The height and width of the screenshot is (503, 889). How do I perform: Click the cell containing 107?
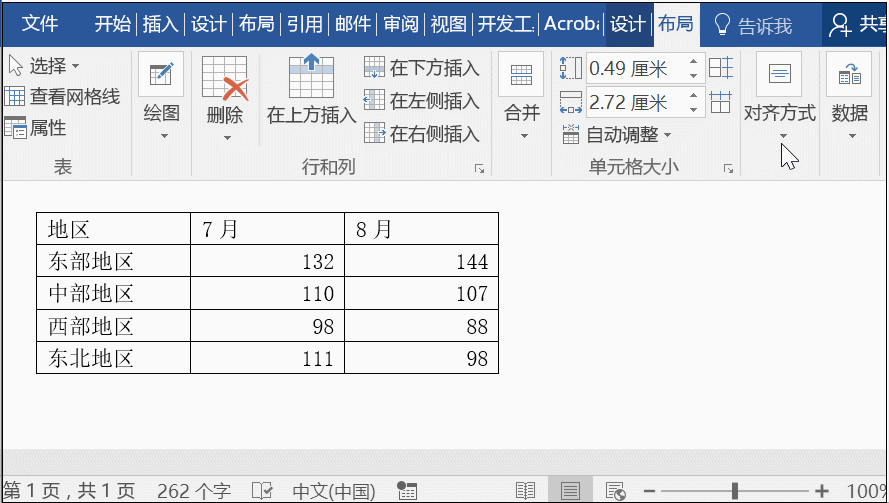coord(421,293)
